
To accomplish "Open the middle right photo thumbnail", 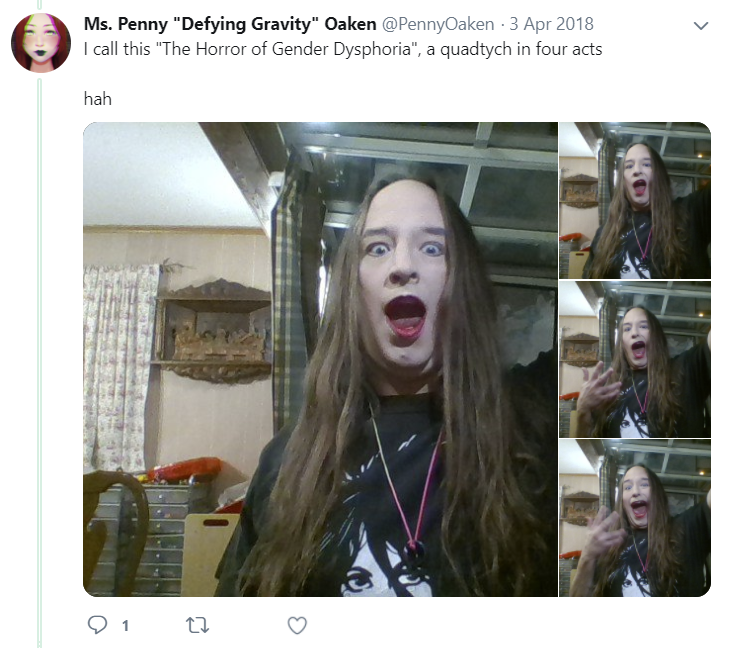I will pyautogui.click(x=635, y=359).
